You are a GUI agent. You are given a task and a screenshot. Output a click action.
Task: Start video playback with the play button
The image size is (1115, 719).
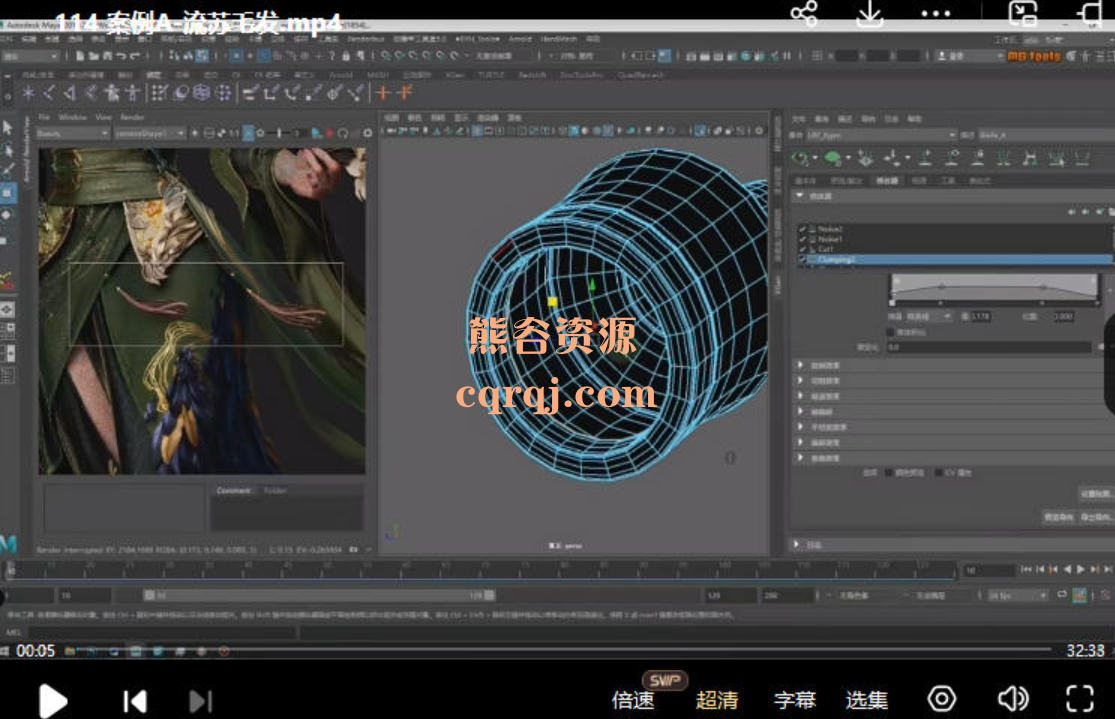coord(52,701)
